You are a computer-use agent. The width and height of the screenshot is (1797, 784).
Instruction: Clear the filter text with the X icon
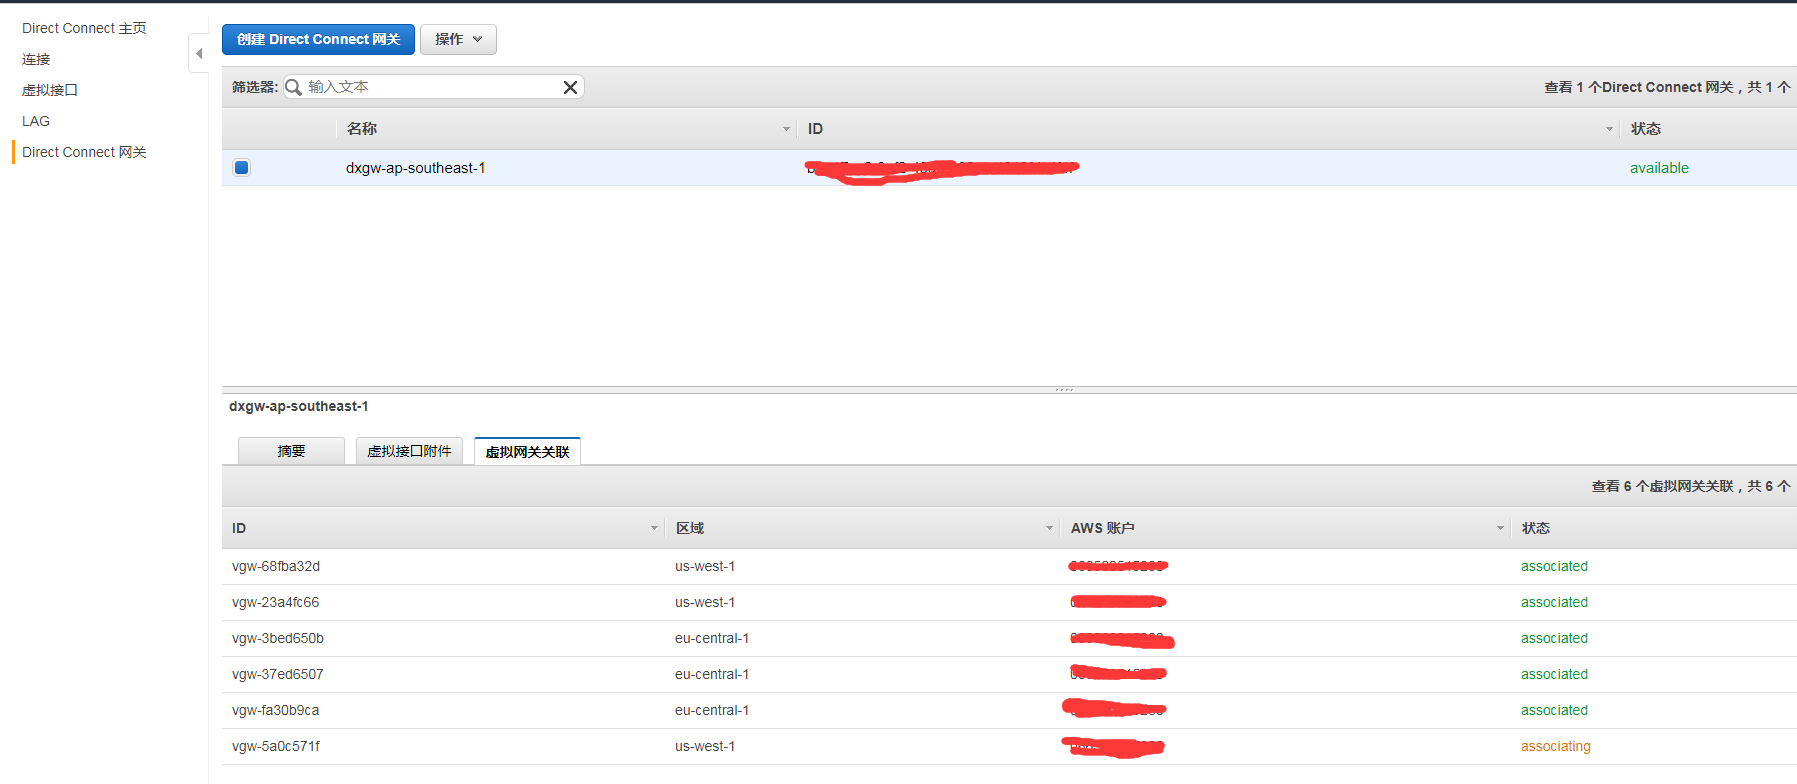click(x=570, y=87)
